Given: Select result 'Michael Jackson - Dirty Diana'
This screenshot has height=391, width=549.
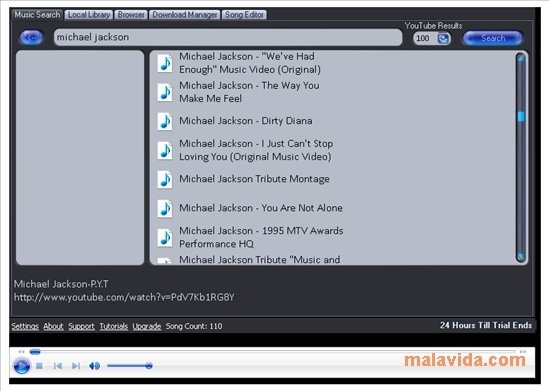Looking at the screenshot, I should (245, 121).
